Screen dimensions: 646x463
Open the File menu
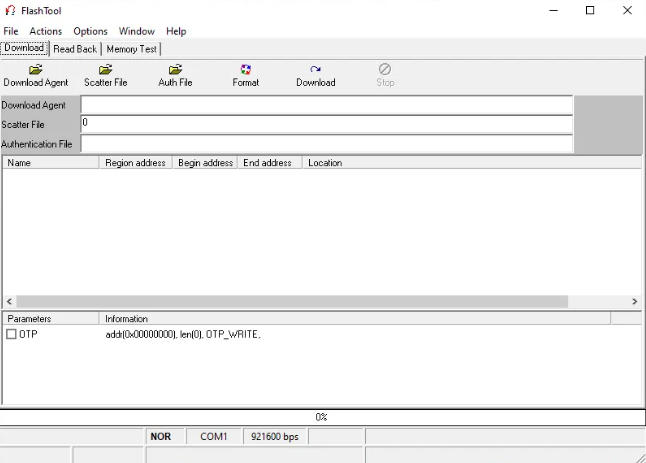tap(11, 31)
